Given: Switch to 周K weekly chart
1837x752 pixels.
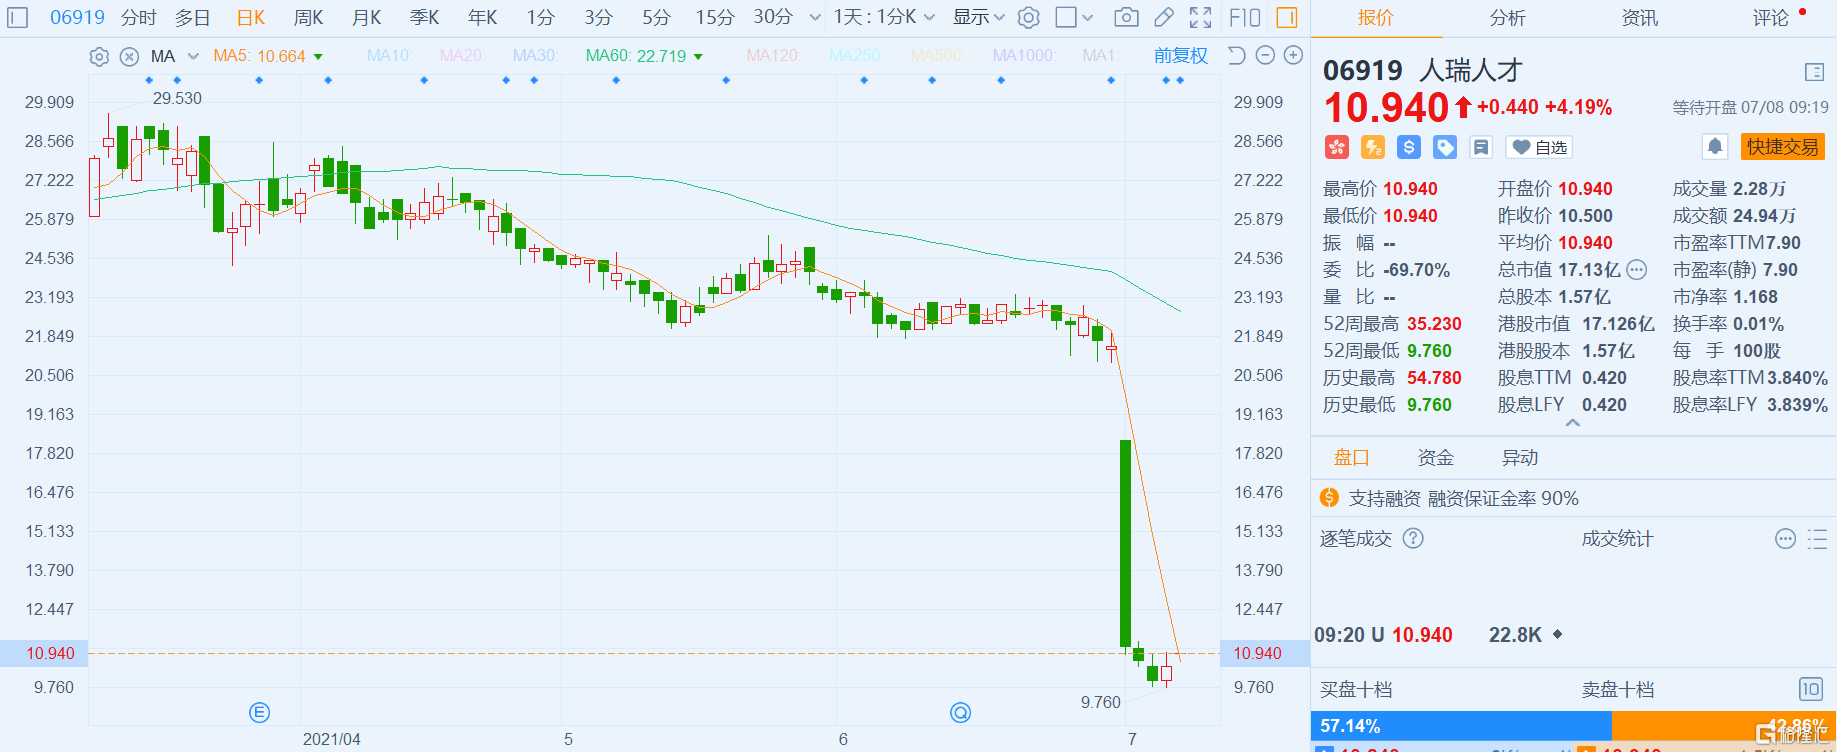Looking at the screenshot, I should click(308, 17).
